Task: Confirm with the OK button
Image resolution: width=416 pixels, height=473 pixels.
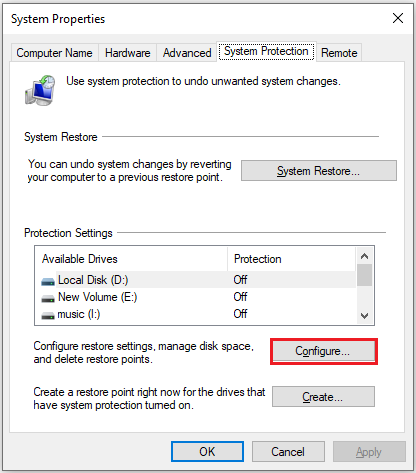Action: pos(207,452)
